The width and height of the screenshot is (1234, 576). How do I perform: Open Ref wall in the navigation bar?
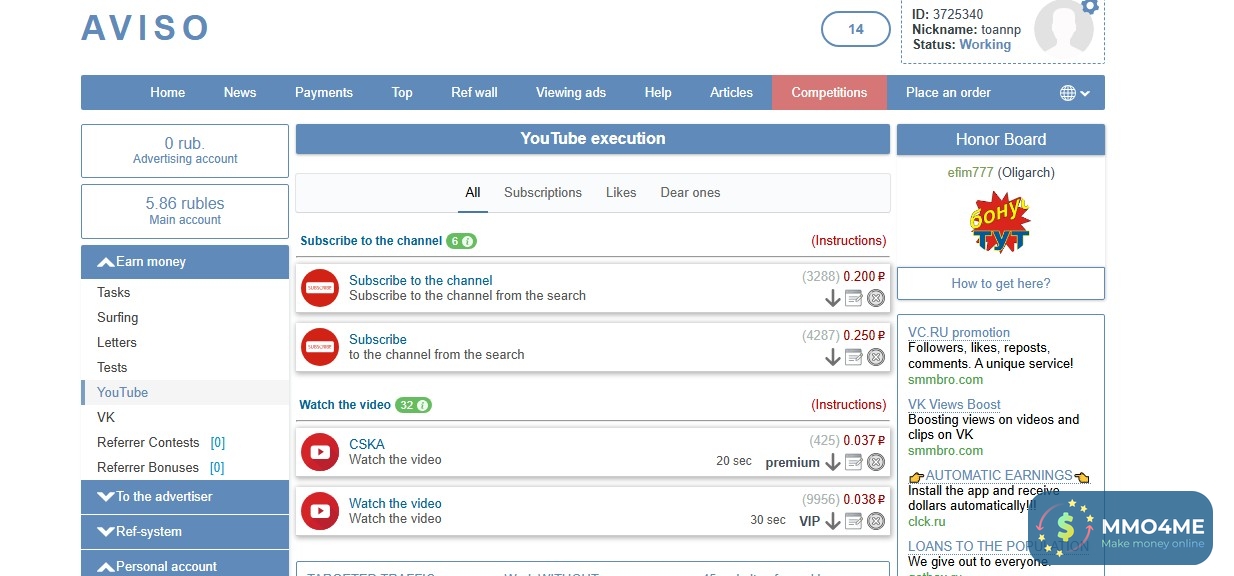click(x=474, y=92)
